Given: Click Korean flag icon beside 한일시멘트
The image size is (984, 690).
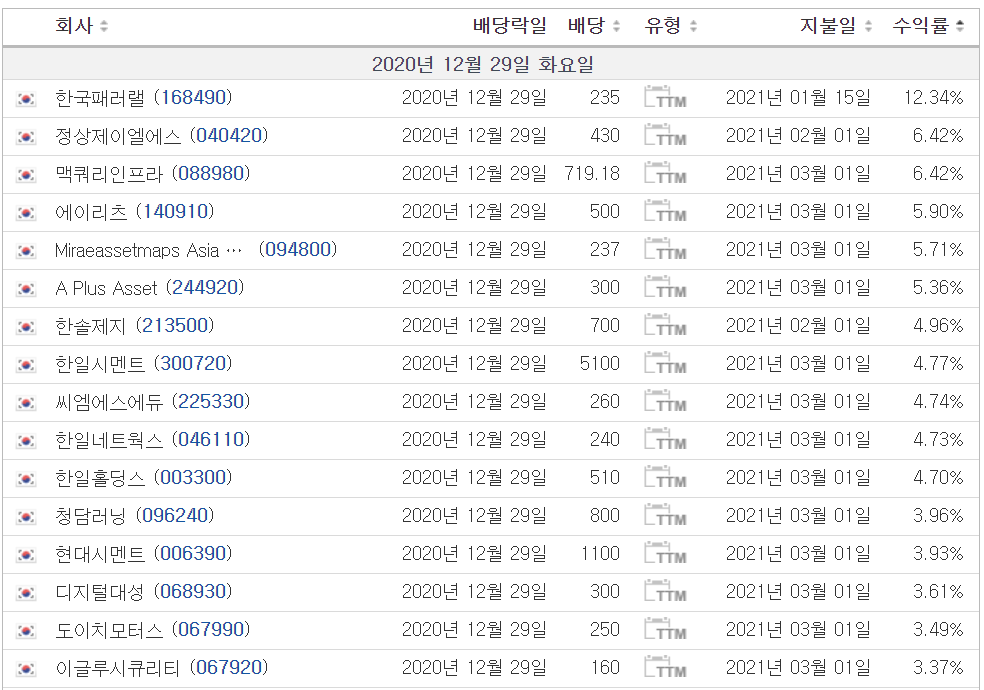Looking at the screenshot, I should 26,365.
